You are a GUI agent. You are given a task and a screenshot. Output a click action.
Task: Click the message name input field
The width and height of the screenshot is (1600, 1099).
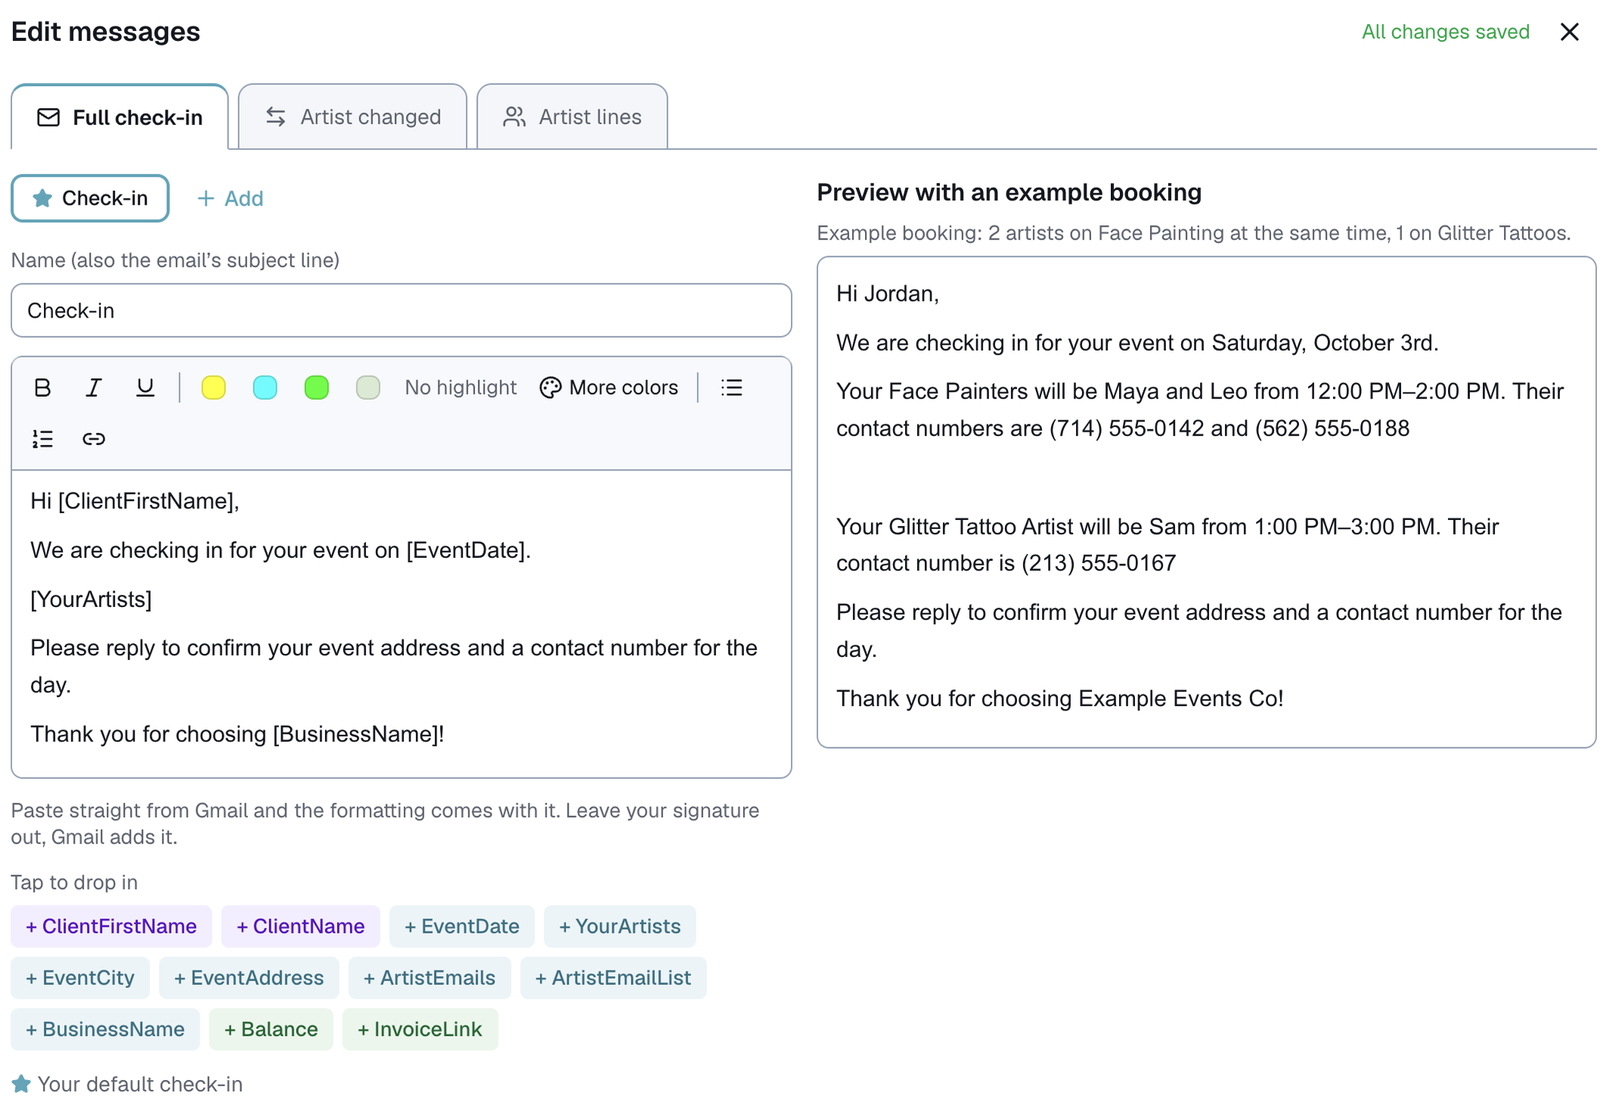tap(401, 311)
